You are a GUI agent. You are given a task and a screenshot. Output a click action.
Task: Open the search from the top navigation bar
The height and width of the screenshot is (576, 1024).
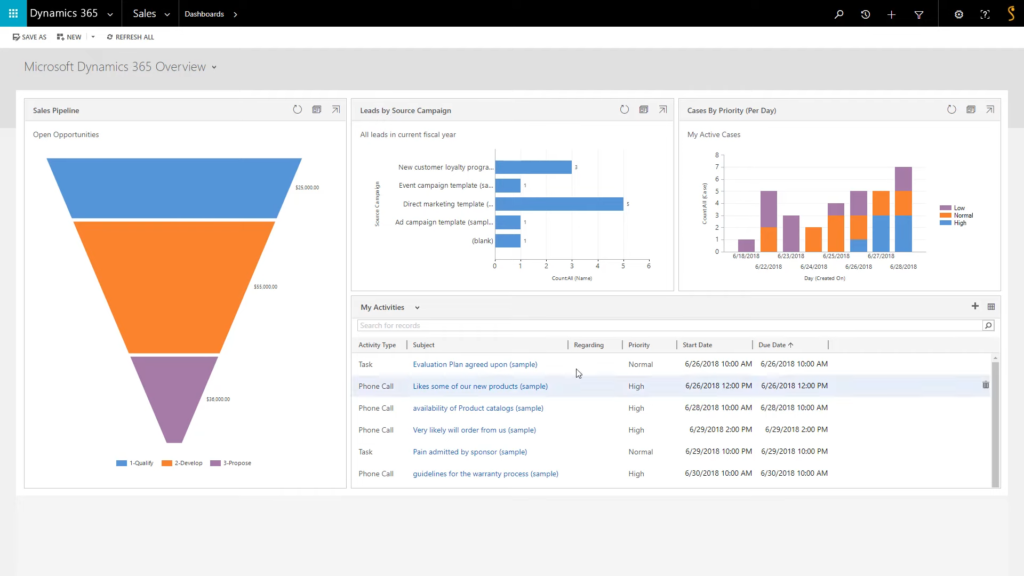coord(838,14)
